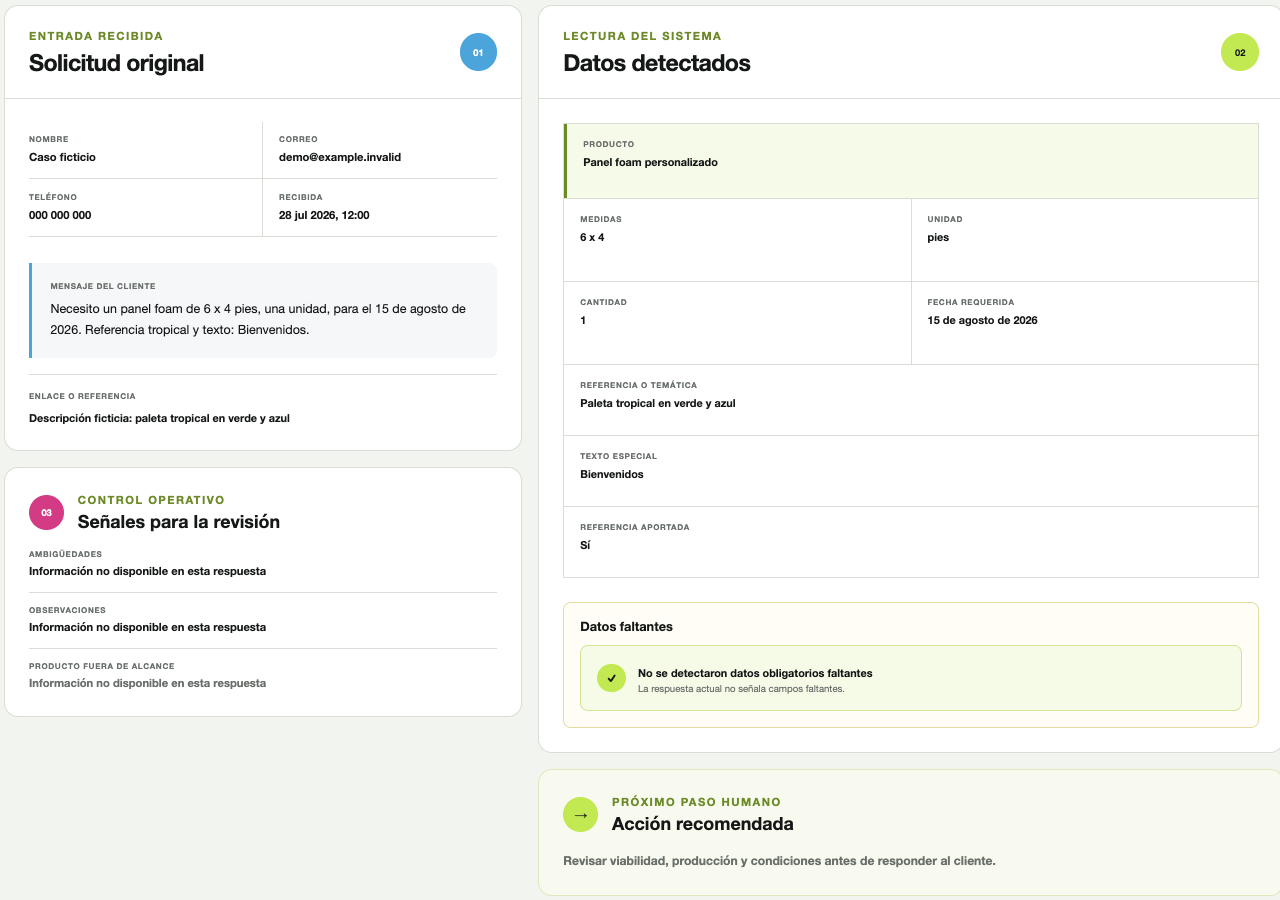The width and height of the screenshot is (1280, 900).
Task: Click the Entrada recibida label
Action: 96,36
